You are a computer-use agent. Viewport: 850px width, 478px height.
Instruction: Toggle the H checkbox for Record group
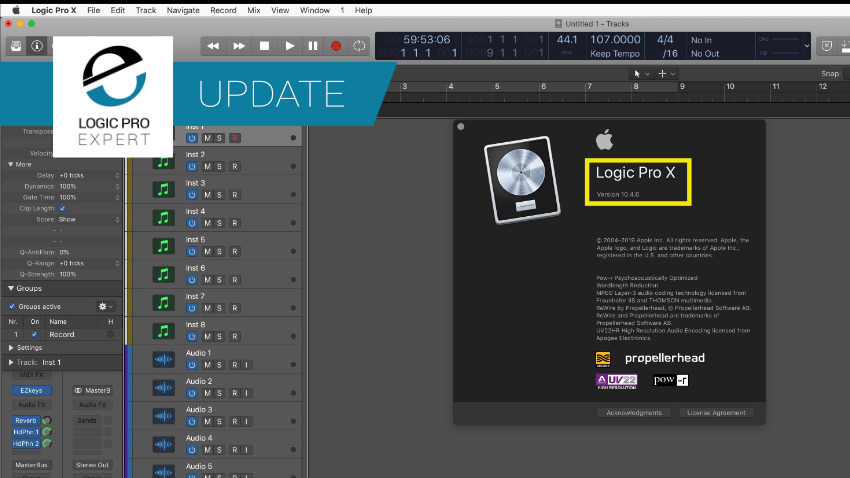111,334
